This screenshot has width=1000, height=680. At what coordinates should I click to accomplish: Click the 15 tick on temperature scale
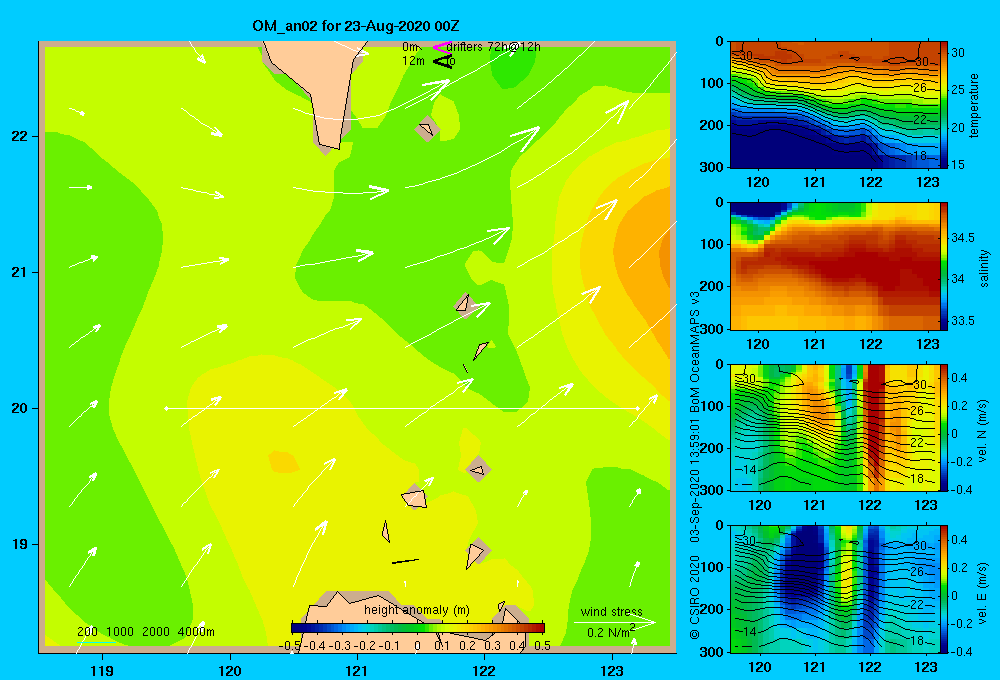(x=958, y=165)
